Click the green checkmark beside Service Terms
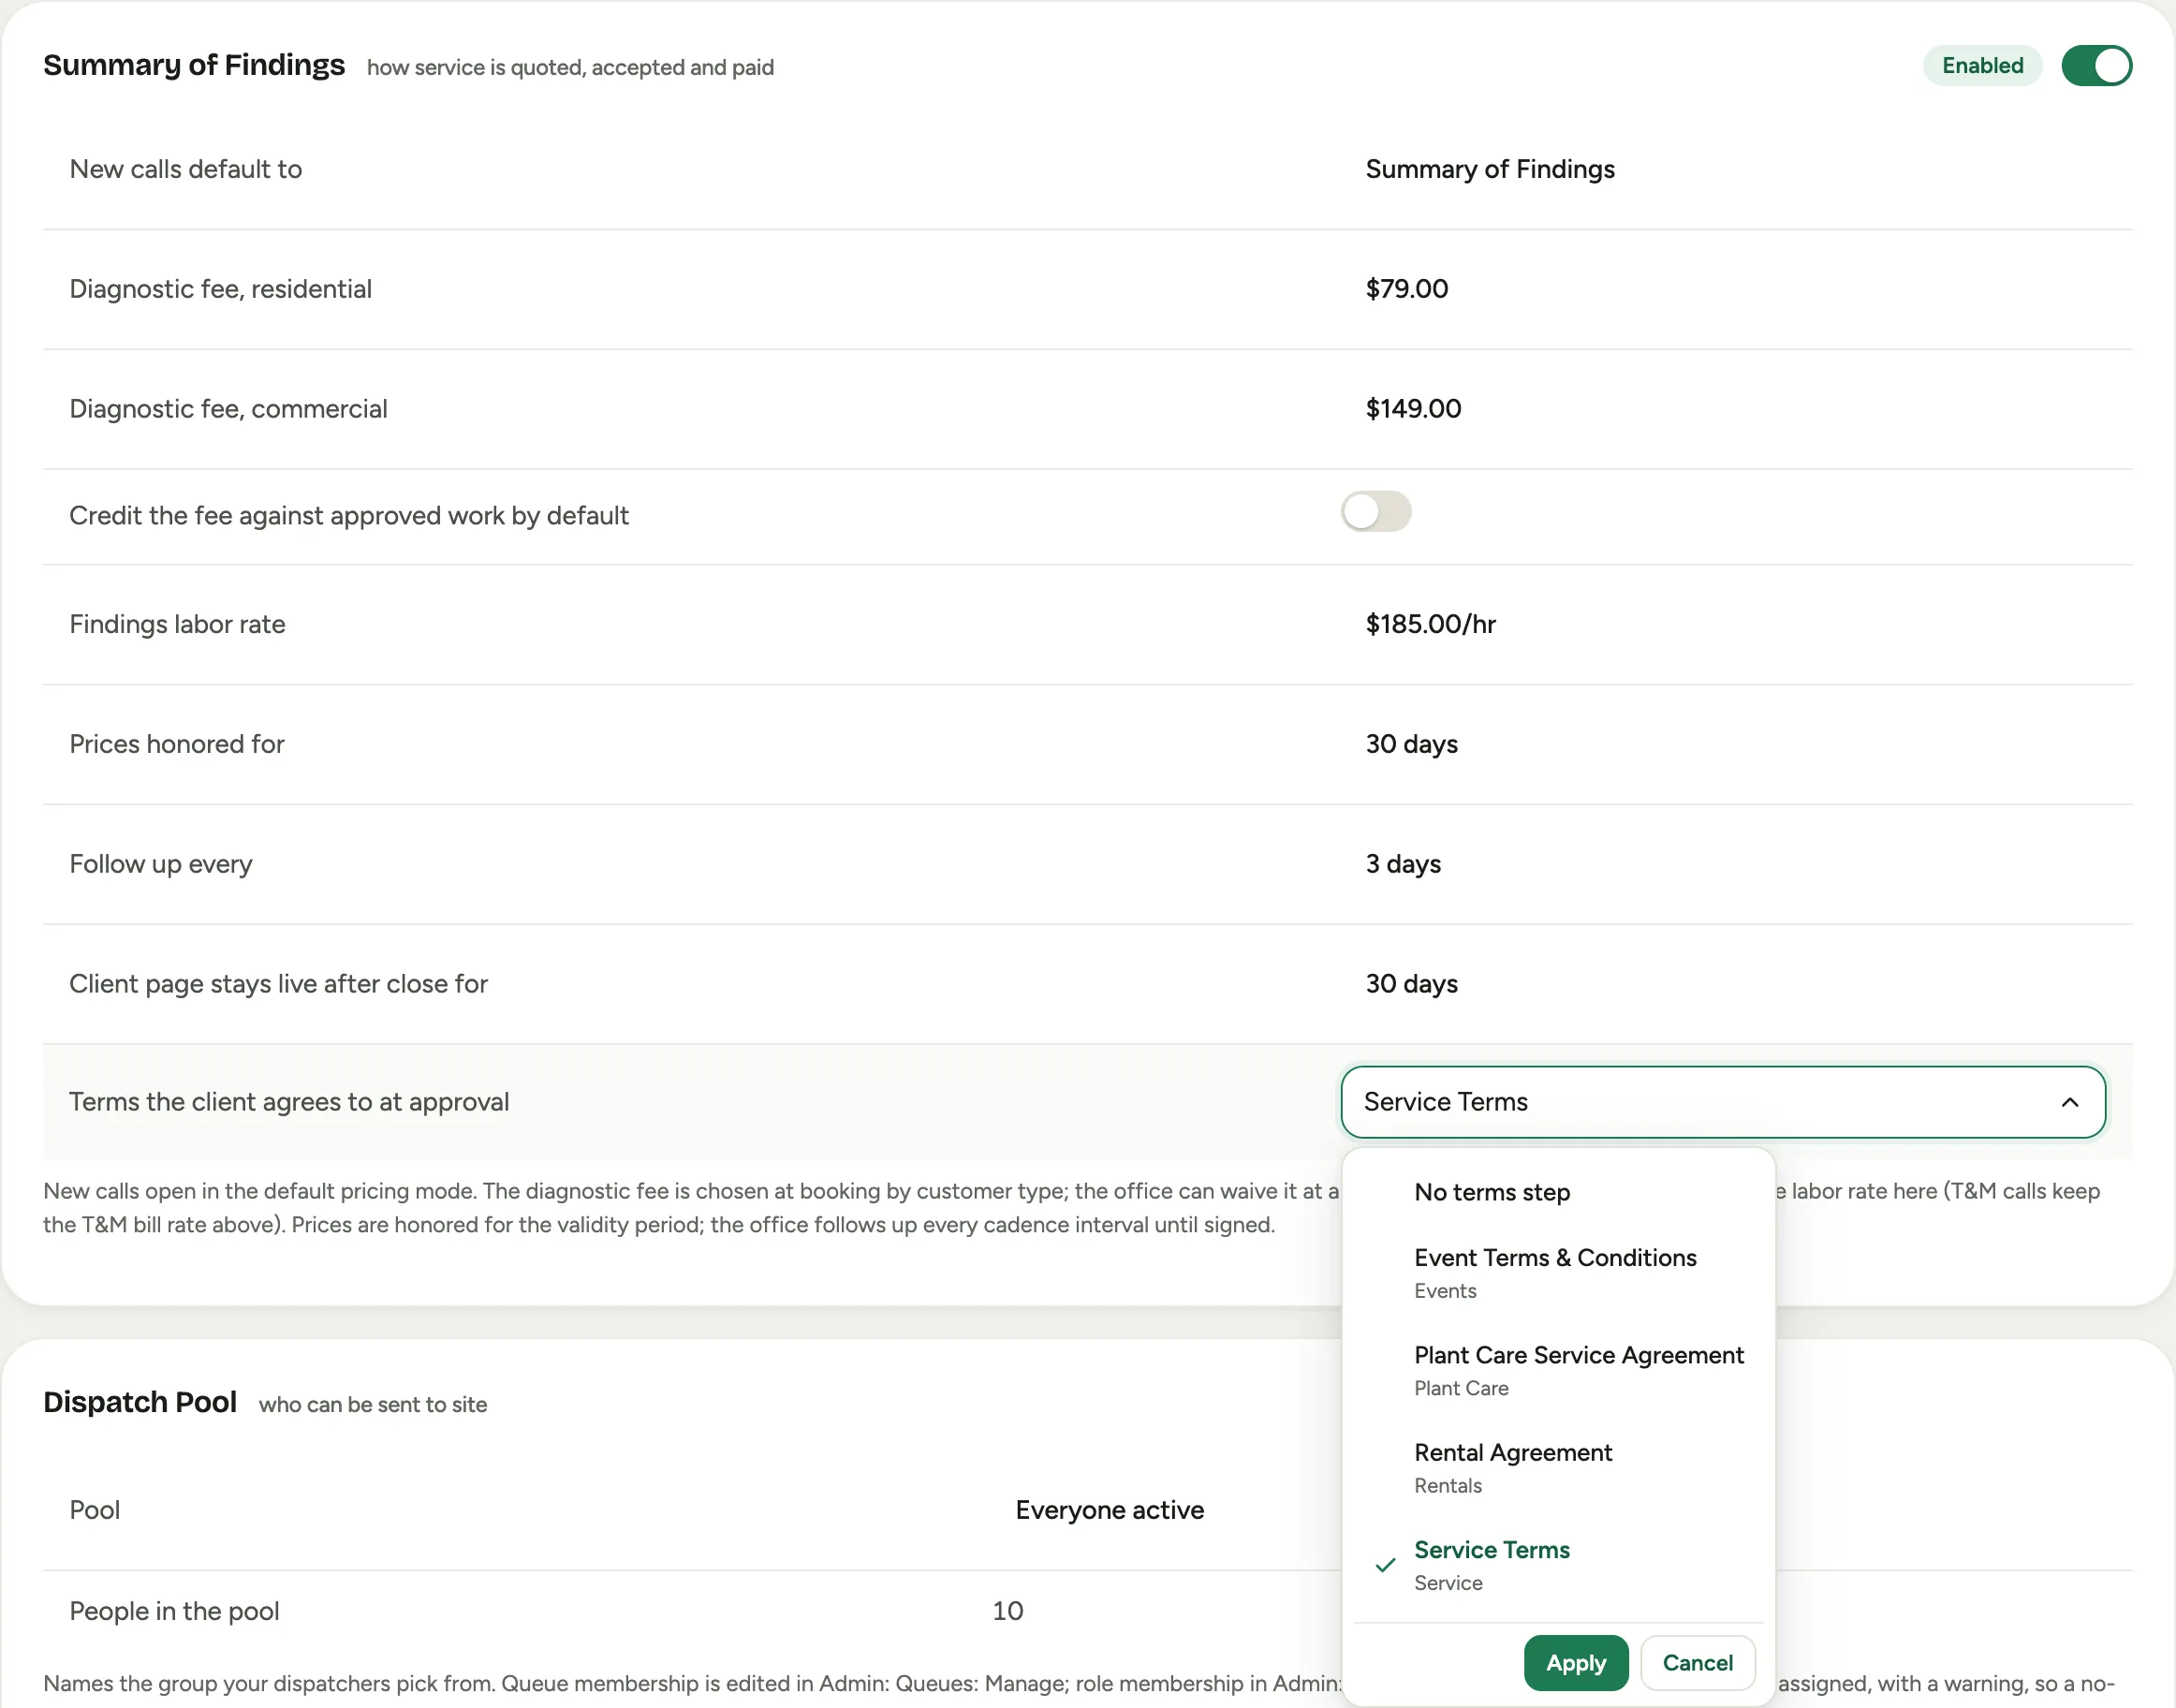The image size is (2176, 1708). pyautogui.click(x=1385, y=1565)
